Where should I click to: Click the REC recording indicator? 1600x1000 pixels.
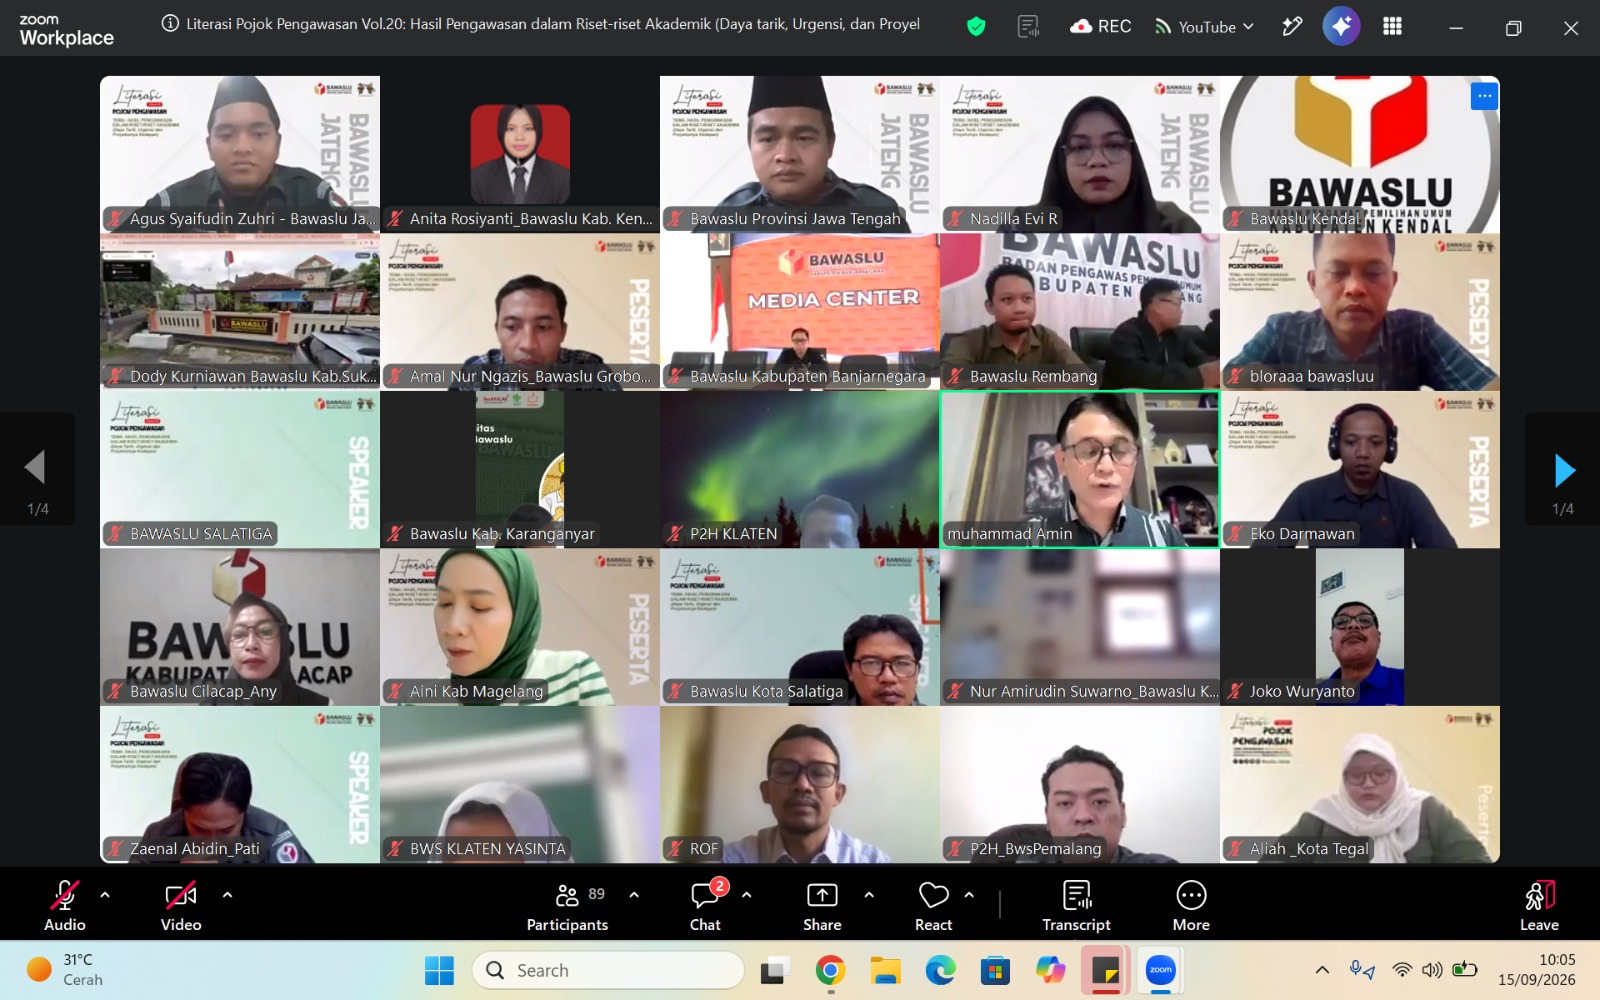(1100, 27)
